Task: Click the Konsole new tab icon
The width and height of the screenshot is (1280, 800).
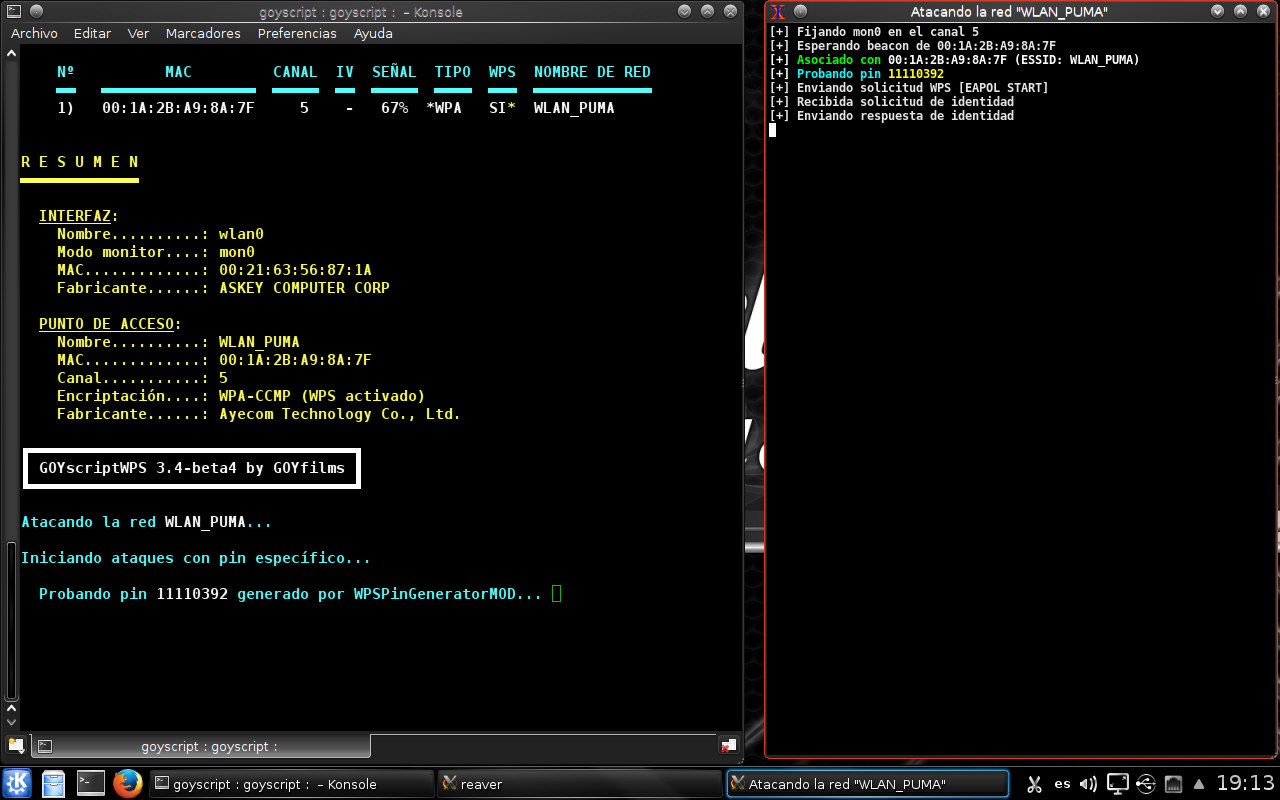Action: (x=16, y=745)
